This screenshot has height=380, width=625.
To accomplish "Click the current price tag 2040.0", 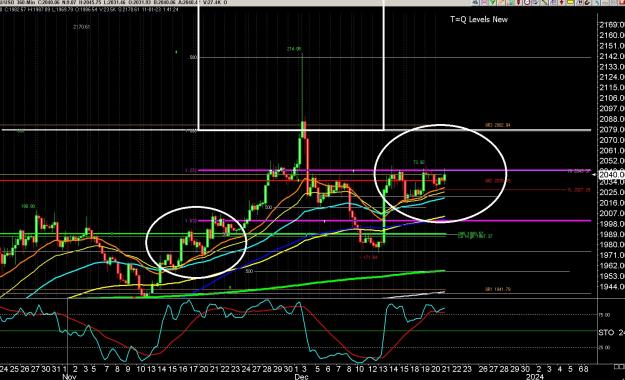I will pyautogui.click(x=612, y=175).
